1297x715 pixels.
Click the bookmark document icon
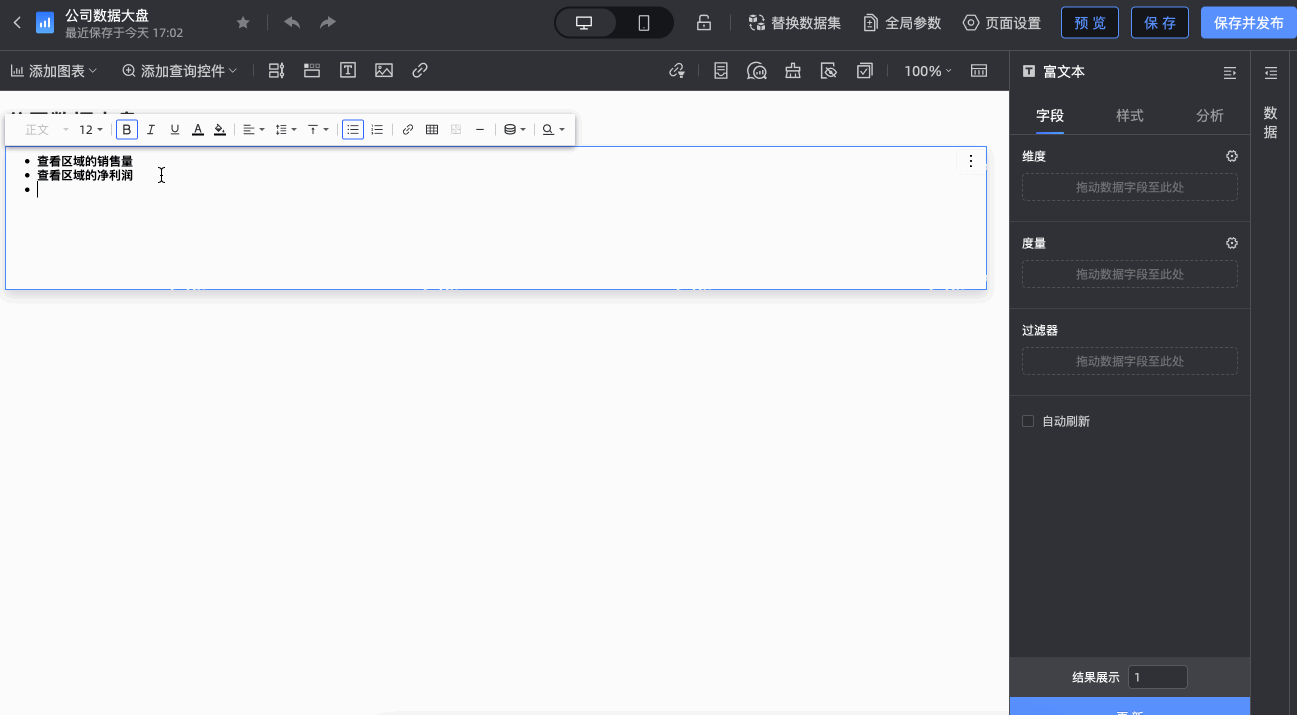point(721,71)
